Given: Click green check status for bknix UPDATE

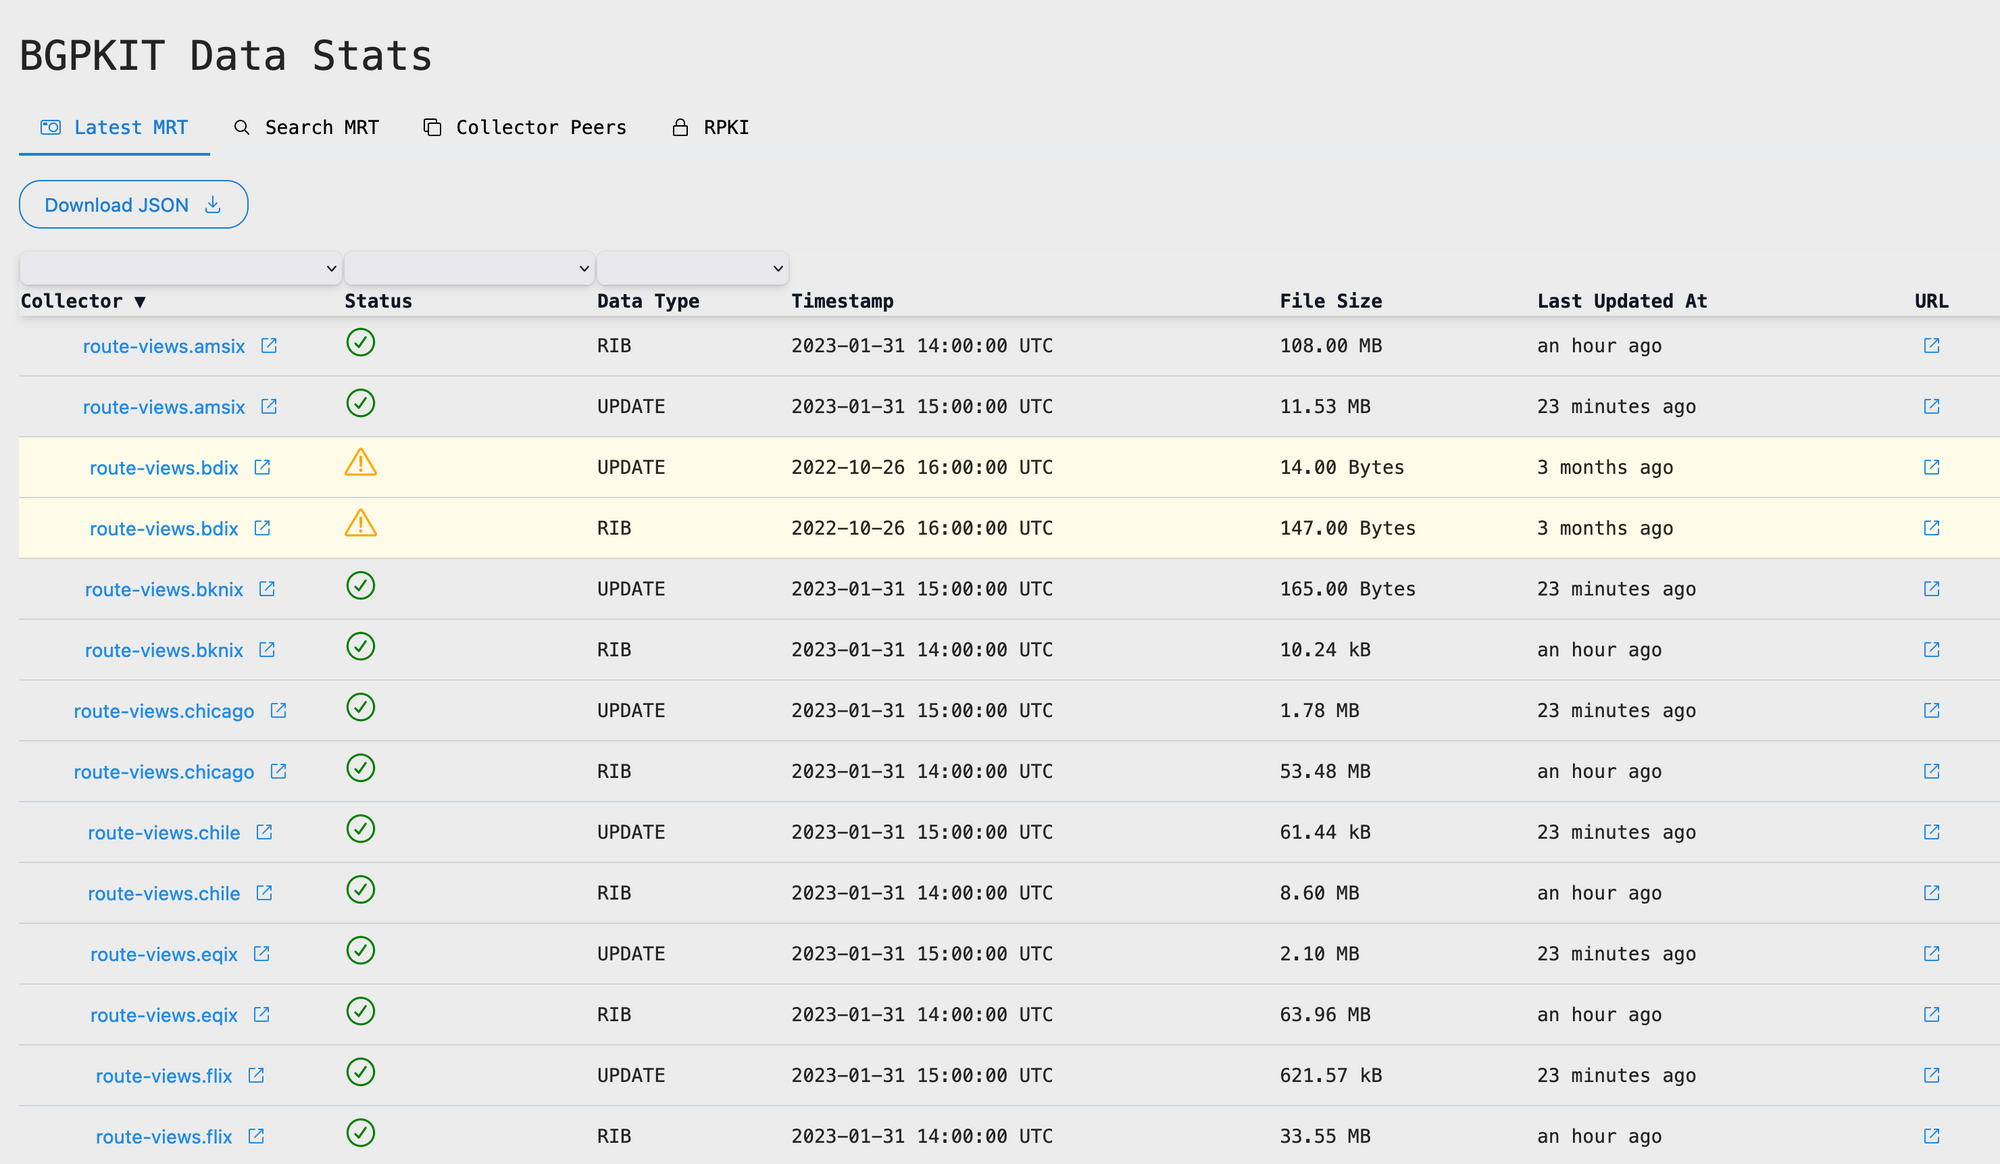Looking at the screenshot, I should [360, 585].
